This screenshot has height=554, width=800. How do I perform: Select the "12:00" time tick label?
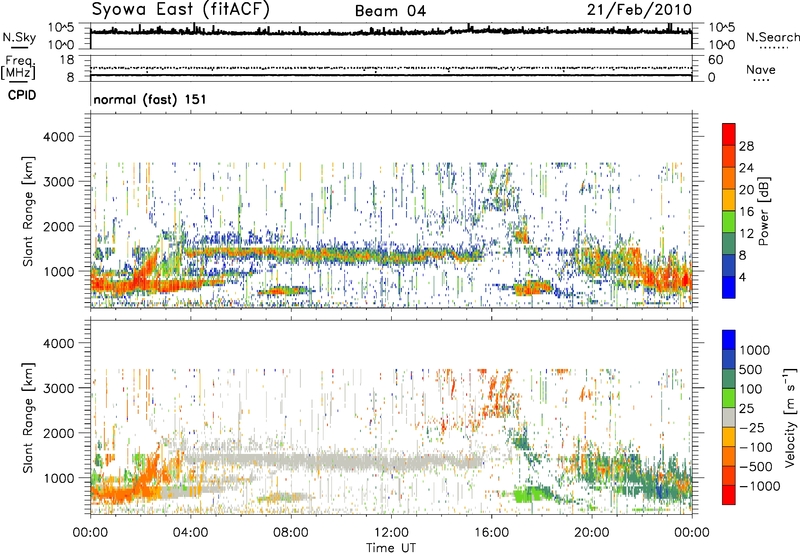[x=391, y=533]
